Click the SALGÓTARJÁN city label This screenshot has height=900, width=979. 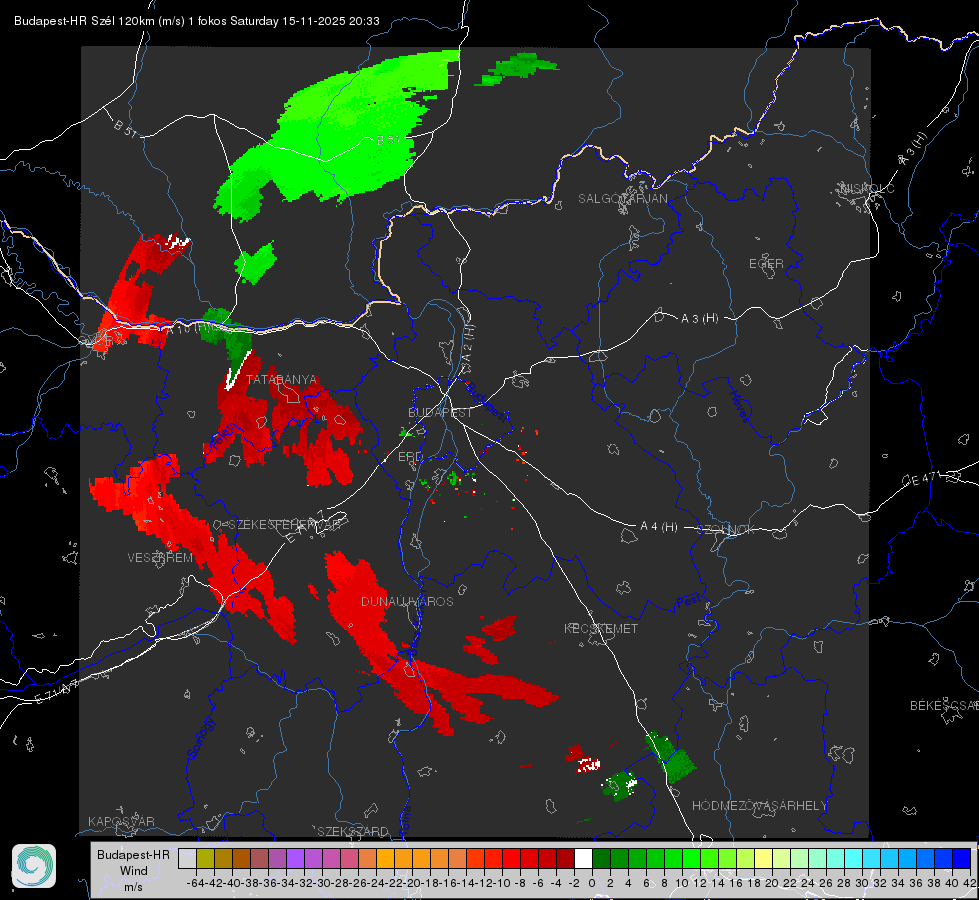[622, 199]
